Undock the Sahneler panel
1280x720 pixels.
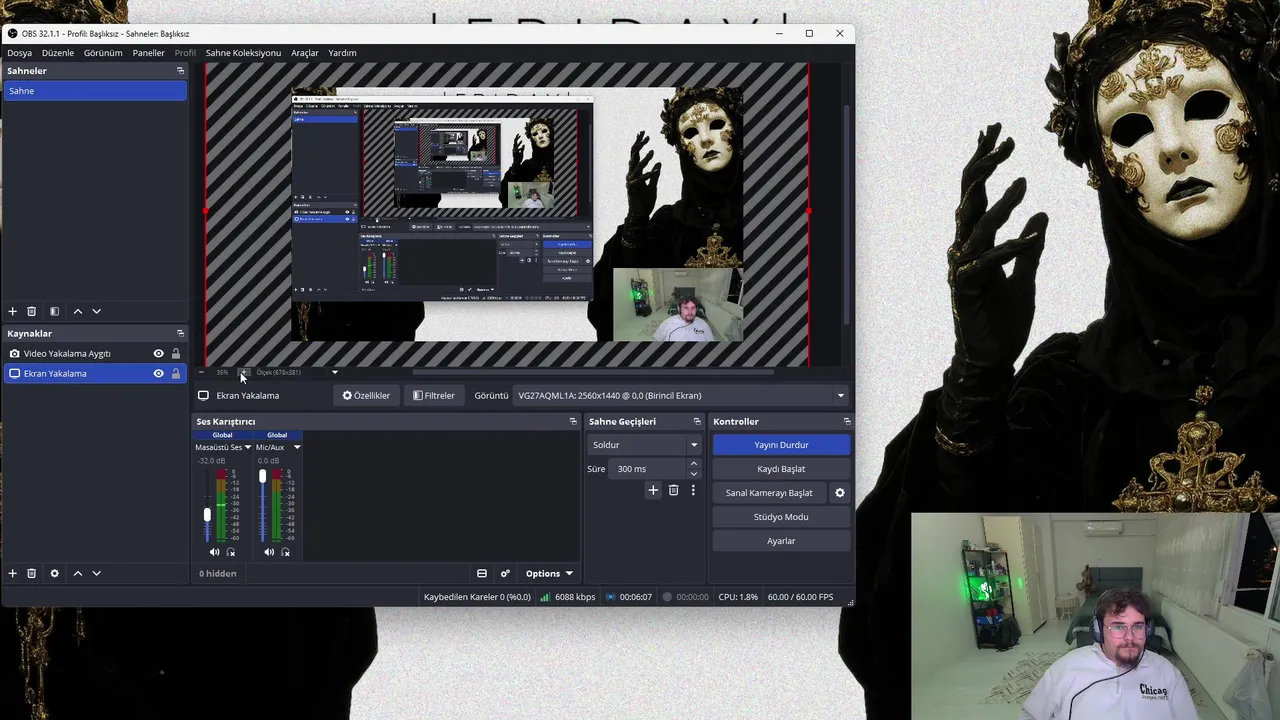tap(180, 71)
